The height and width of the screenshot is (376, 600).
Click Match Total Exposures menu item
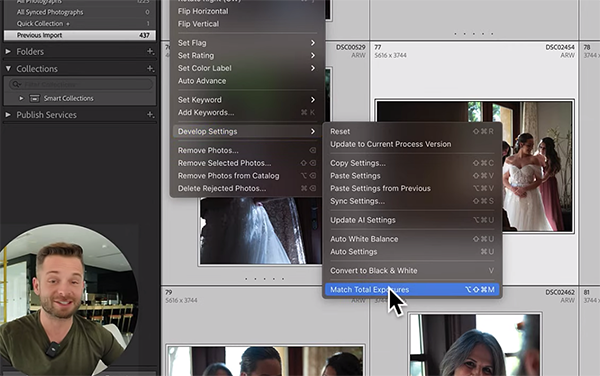pos(412,290)
